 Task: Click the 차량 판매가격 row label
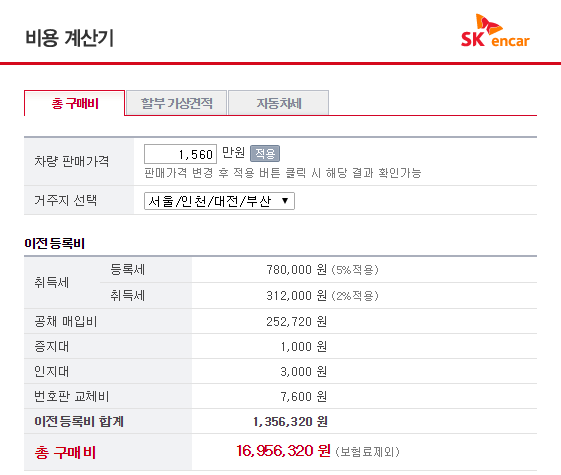point(72,161)
